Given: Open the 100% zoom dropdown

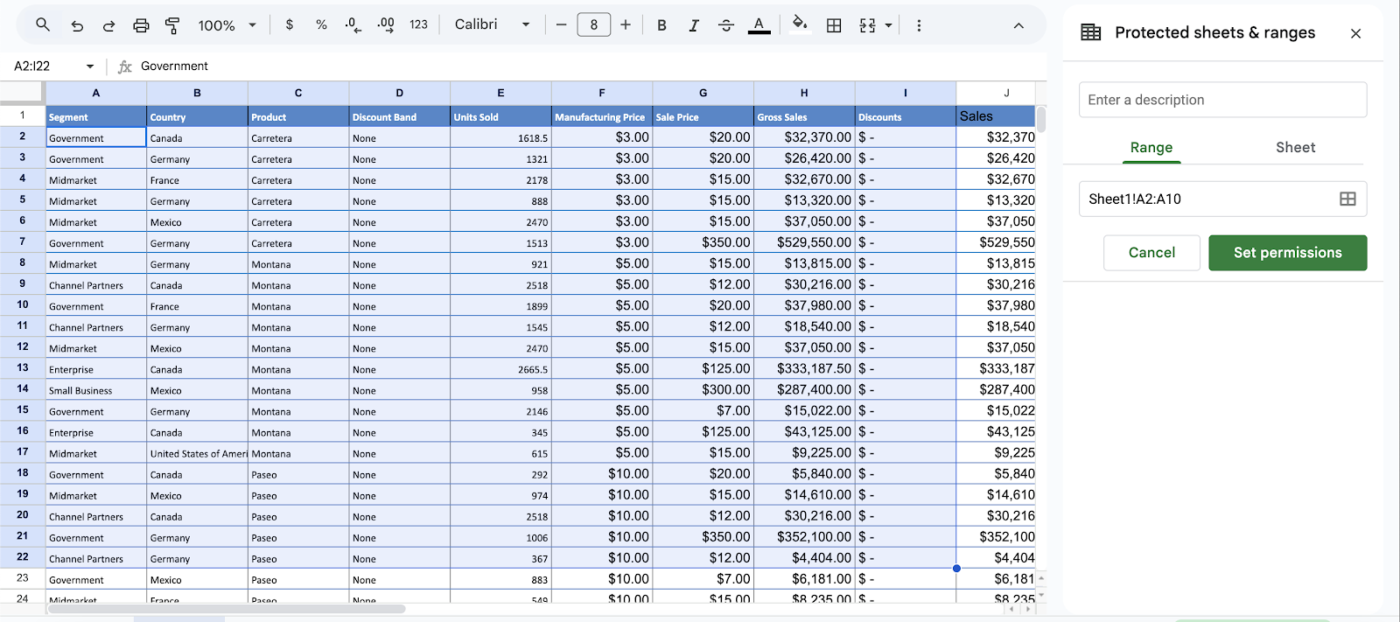Looking at the screenshot, I should tap(227, 25).
